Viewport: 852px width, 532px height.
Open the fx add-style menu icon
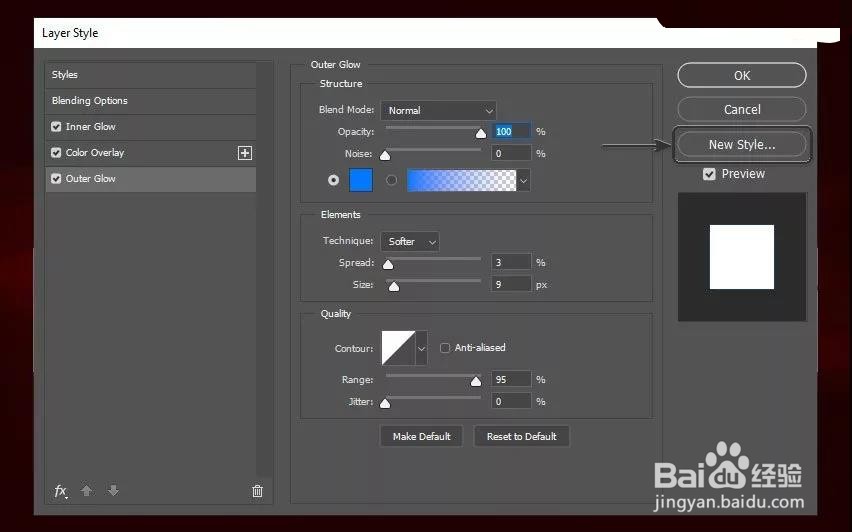click(61, 491)
